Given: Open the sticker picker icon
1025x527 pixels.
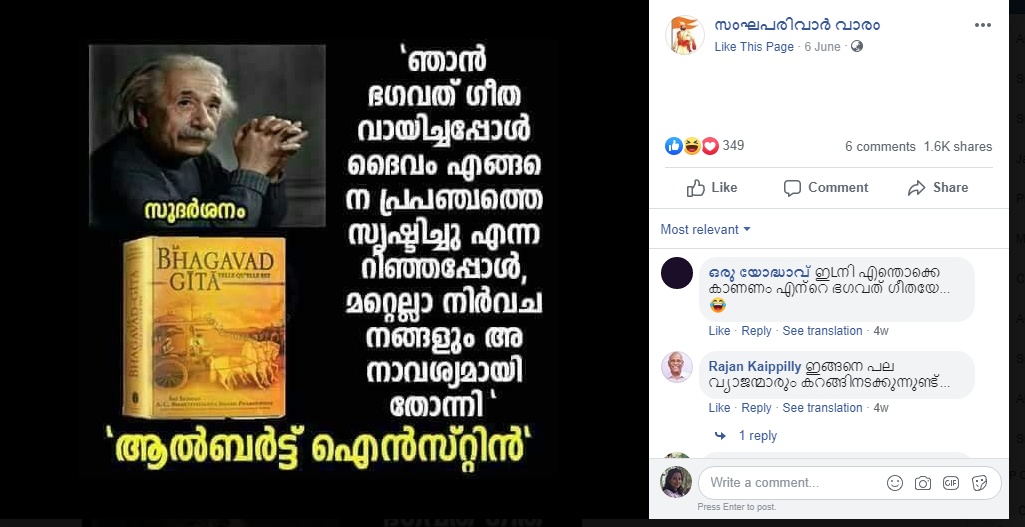Looking at the screenshot, I should click(979, 483).
